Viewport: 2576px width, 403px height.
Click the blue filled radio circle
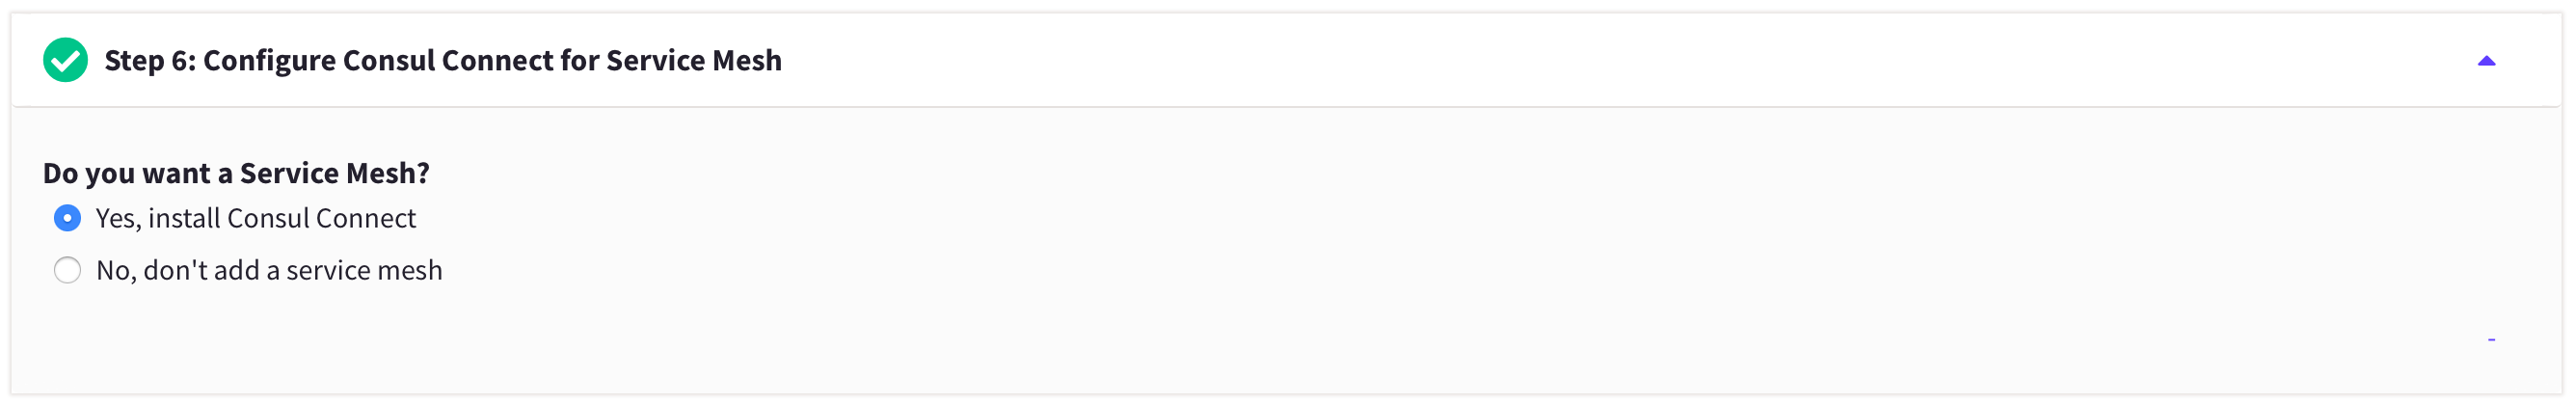click(x=67, y=218)
